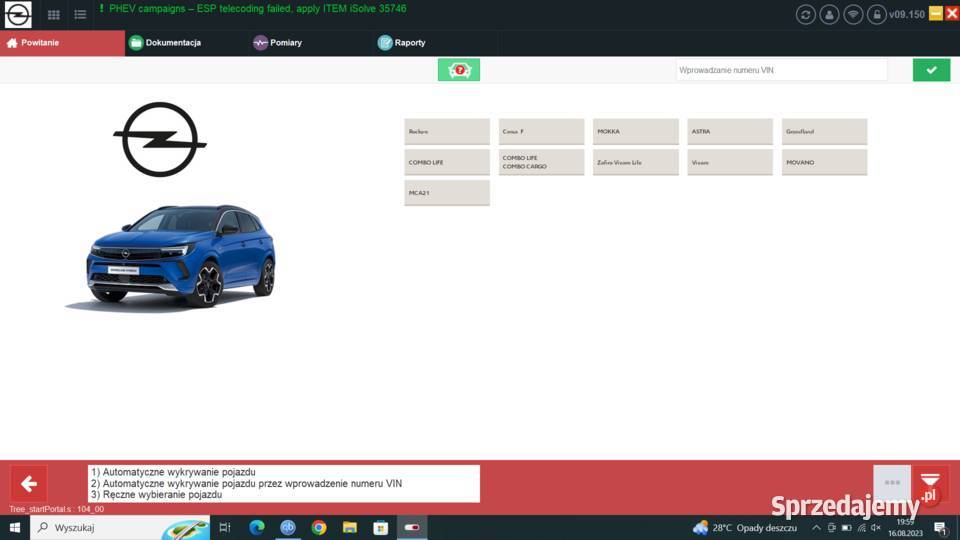This screenshot has height=540, width=960.
Task: Click the line '3) Ręczne wybieranie pojazdu'
Action: 156,495
